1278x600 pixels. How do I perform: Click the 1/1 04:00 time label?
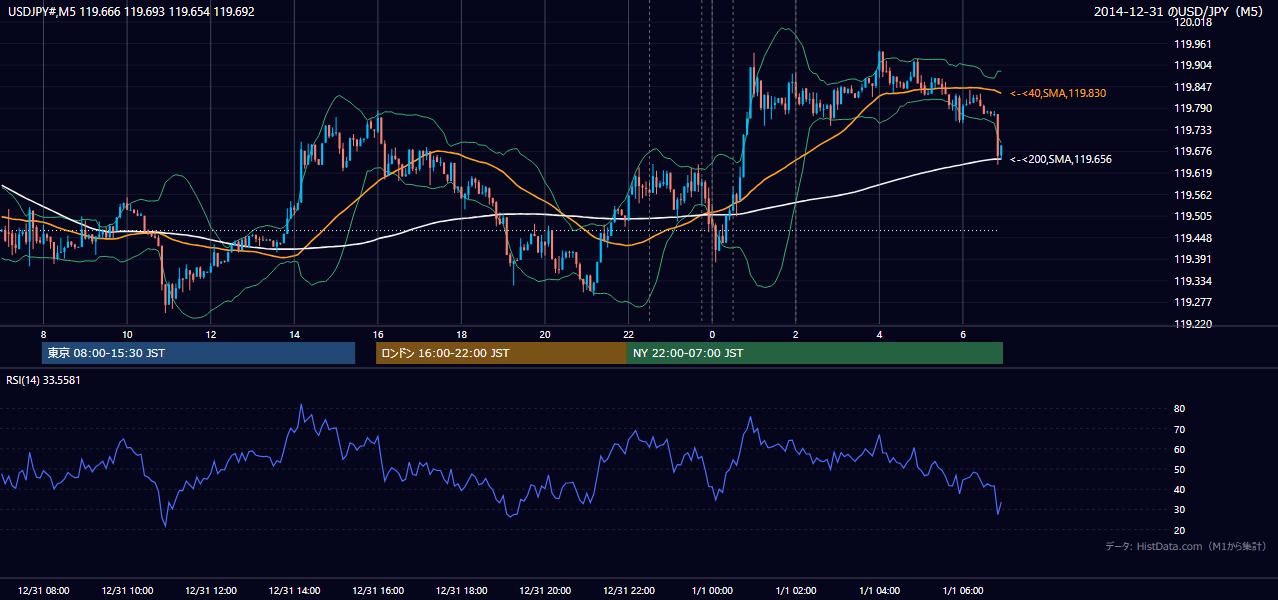pyautogui.click(x=878, y=591)
